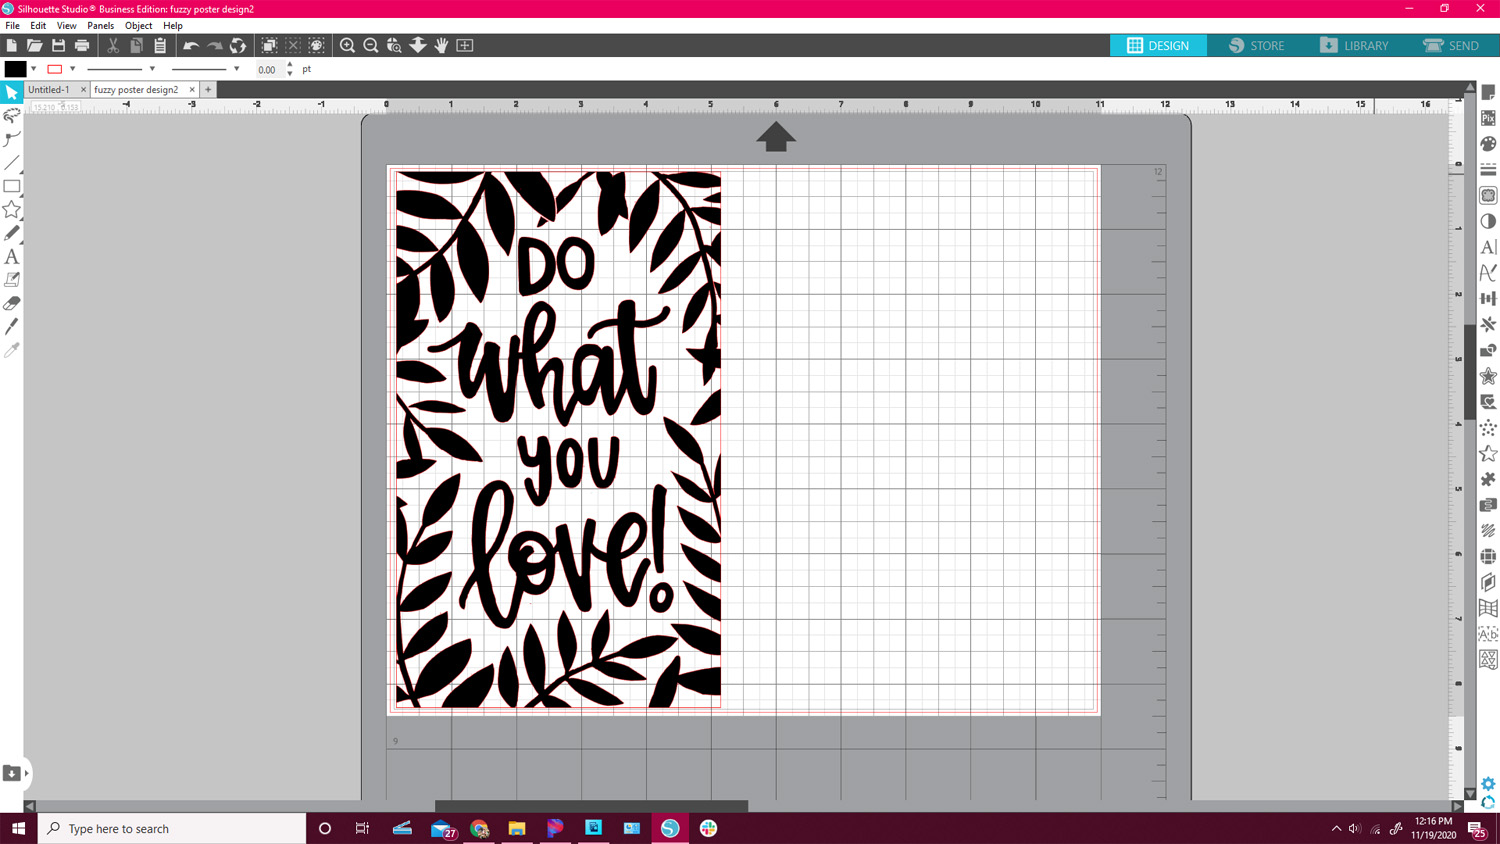Open the Offset panel star icon
This screenshot has height=844, width=1500.
(x=1488, y=376)
